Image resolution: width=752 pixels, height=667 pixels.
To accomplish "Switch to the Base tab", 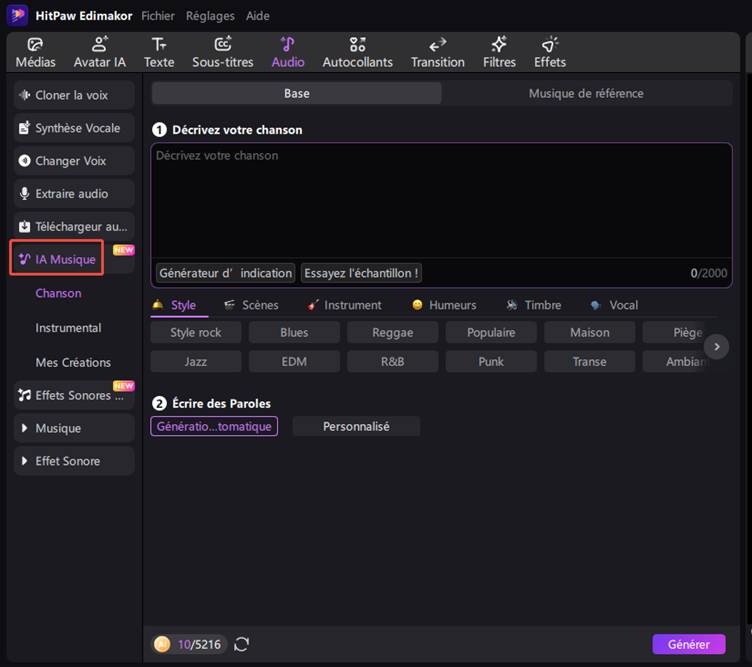I will point(296,94).
